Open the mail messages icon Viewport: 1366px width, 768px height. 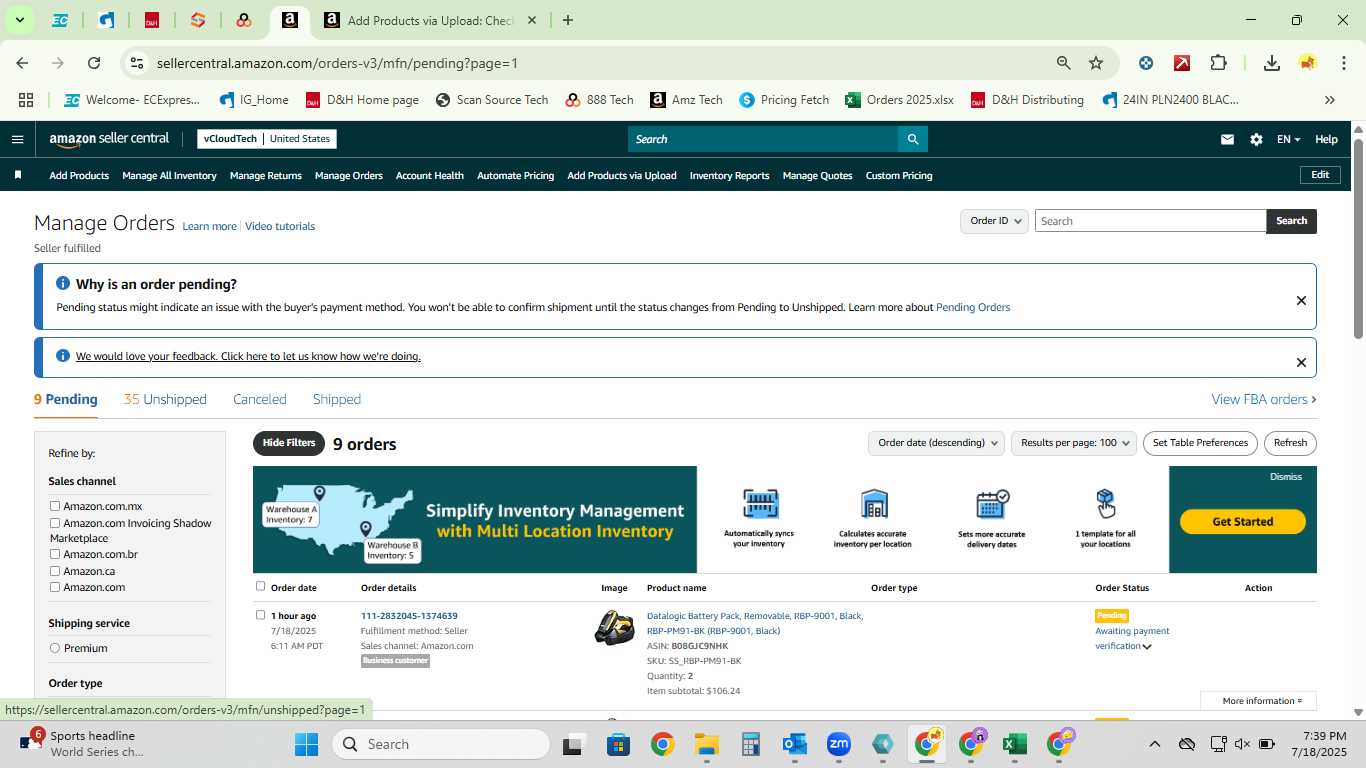coord(1227,140)
